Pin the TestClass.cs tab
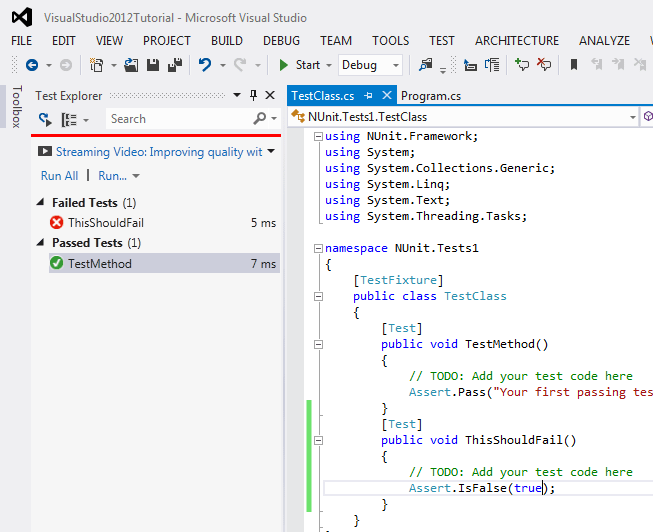Screen dimensions: 653x532 point(368,96)
